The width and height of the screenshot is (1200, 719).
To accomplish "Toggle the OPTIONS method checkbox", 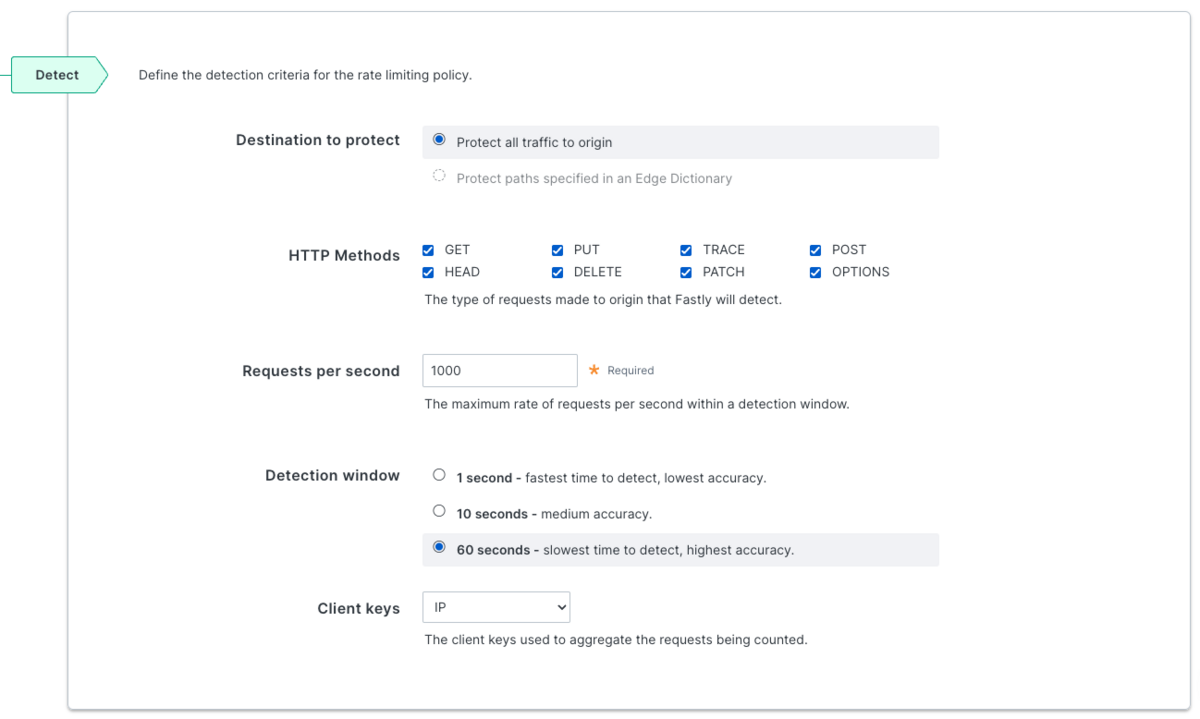I will (815, 272).
